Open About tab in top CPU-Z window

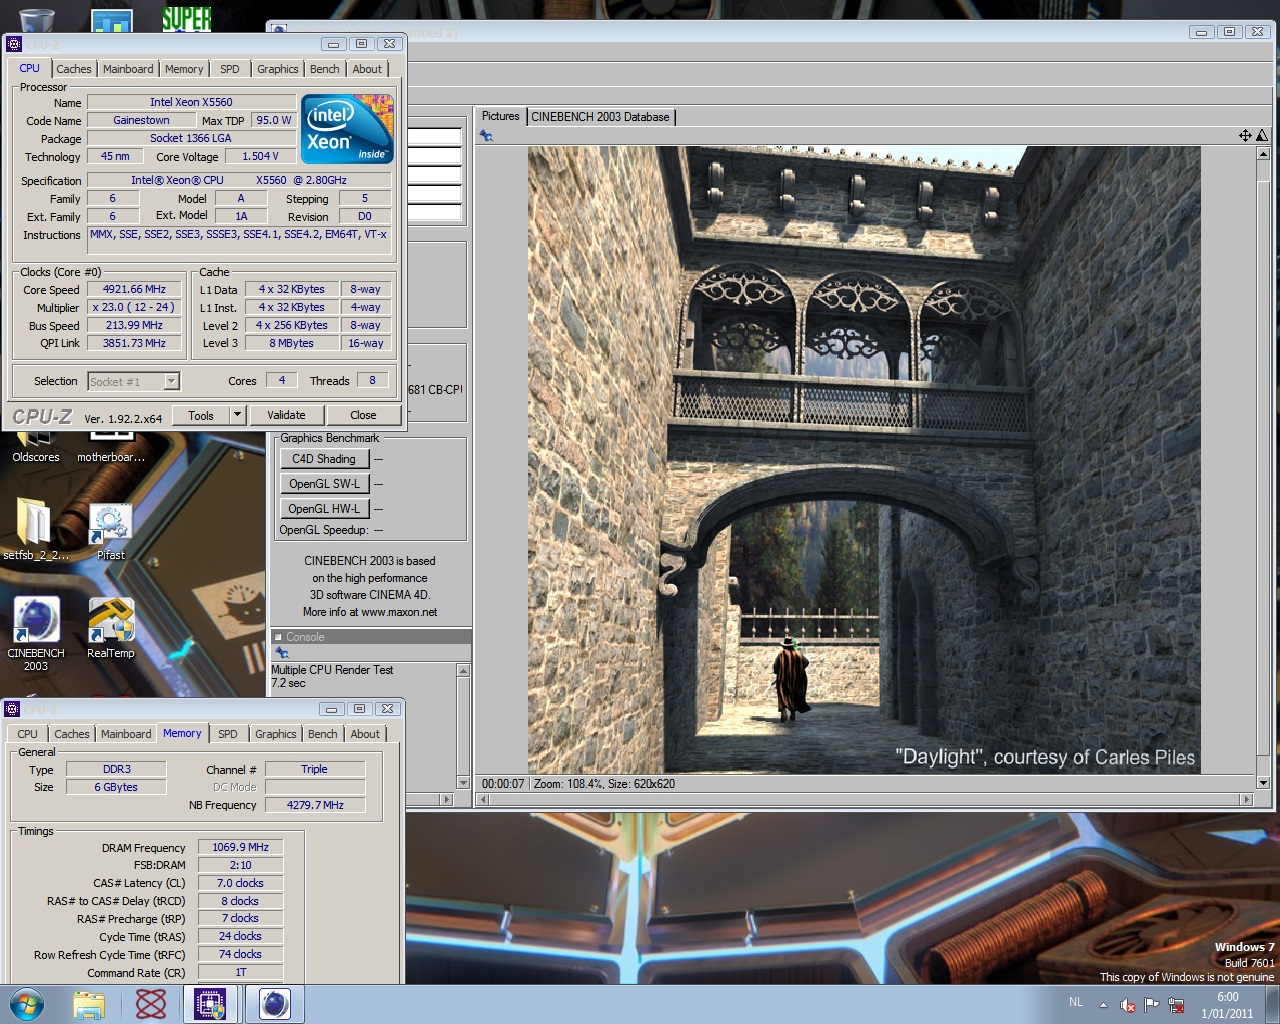pyautogui.click(x=367, y=69)
